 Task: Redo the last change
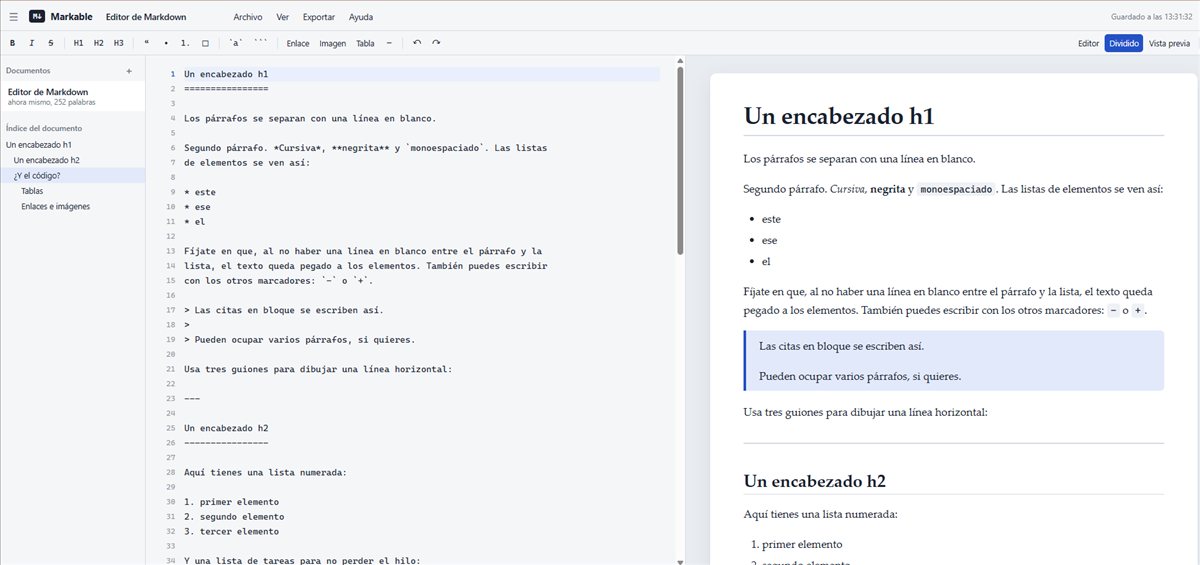click(436, 43)
